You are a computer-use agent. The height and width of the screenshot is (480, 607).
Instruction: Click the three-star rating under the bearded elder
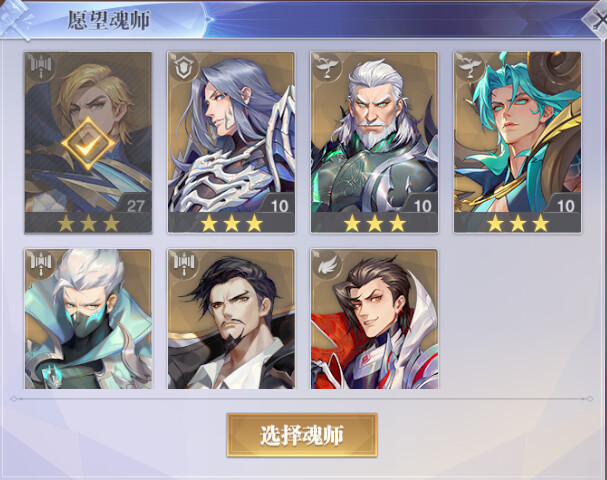pyautogui.click(x=374, y=223)
